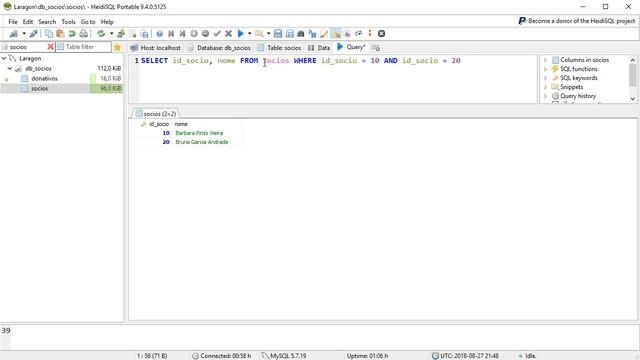Switch to the Table: socios tab

pyautogui.click(x=279, y=48)
